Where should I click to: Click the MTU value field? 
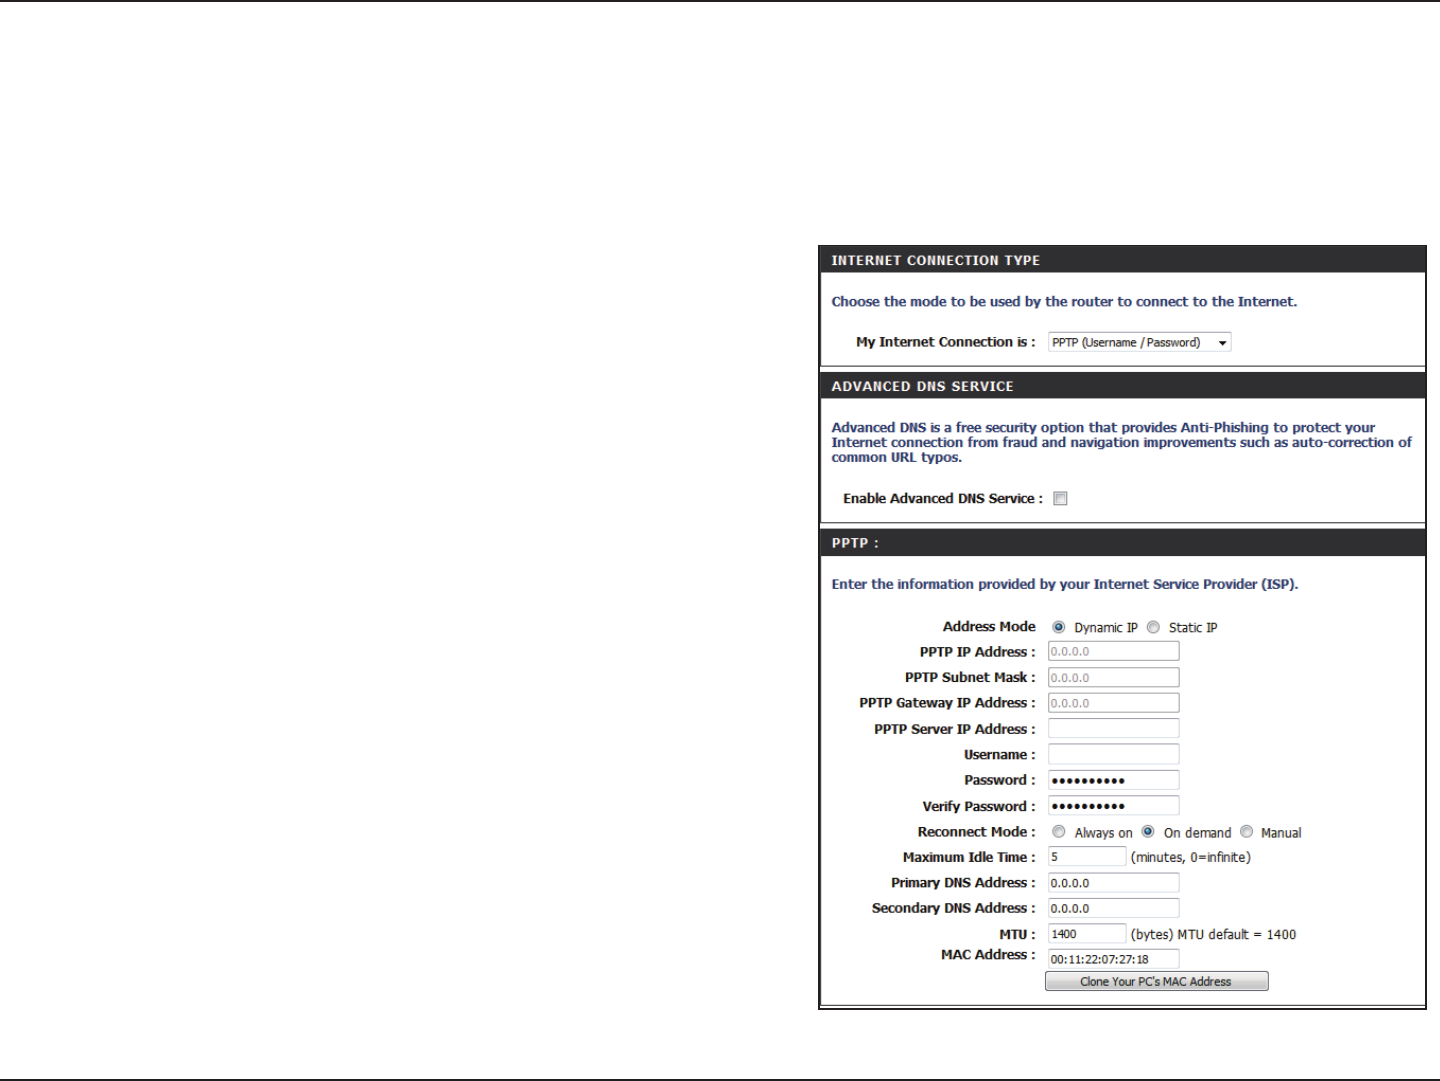1087,934
